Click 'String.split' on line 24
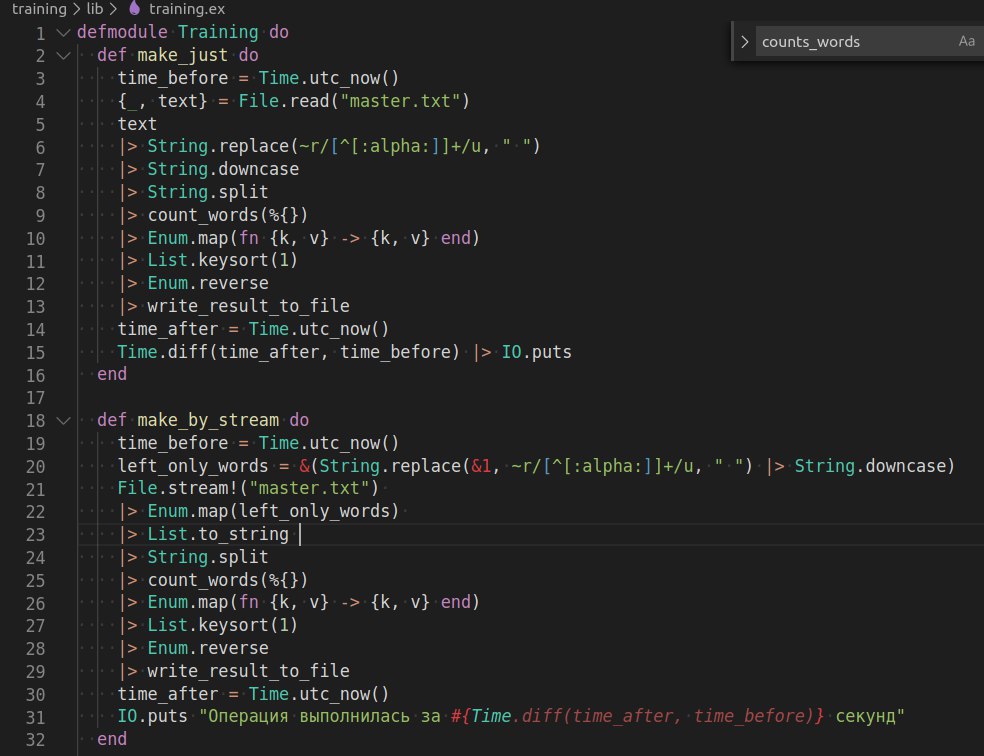This screenshot has height=756, width=984. (x=208, y=557)
